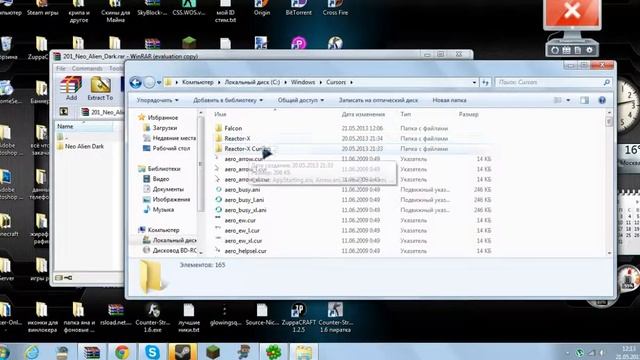Click Компьютер in the address breadcrumb

point(198,82)
